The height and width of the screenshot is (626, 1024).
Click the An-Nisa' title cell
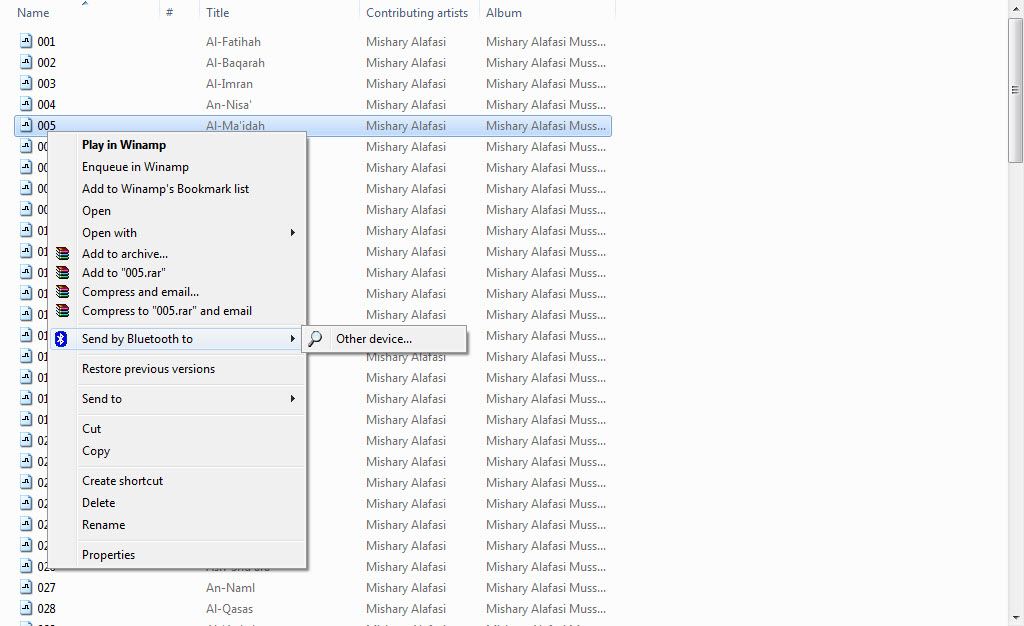(x=229, y=104)
